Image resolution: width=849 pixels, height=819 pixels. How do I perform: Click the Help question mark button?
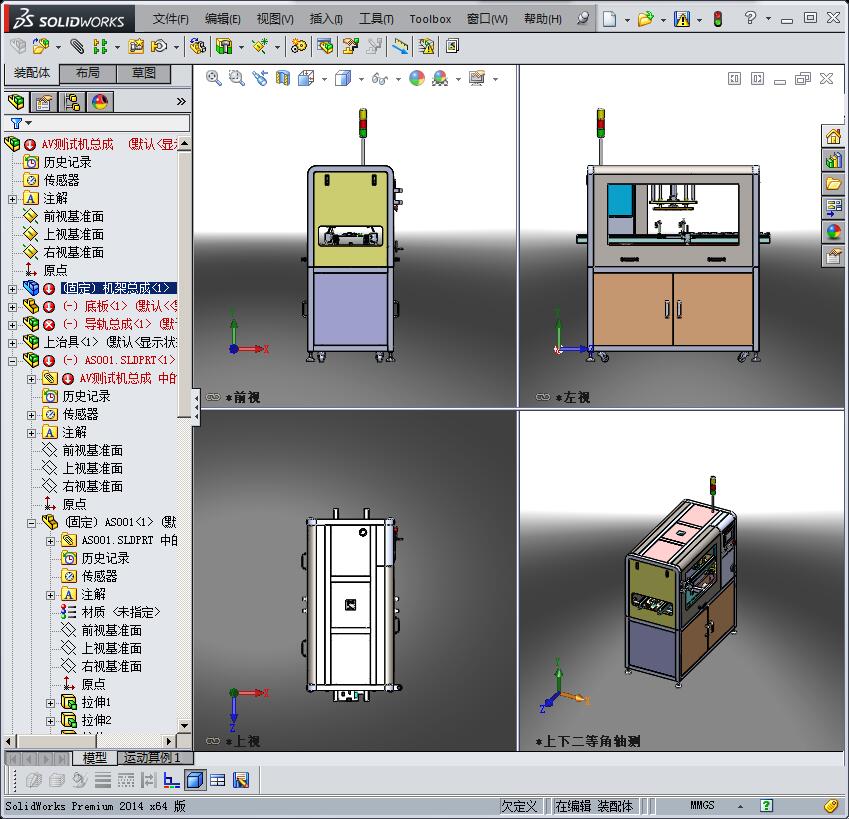pyautogui.click(x=747, y=17)
